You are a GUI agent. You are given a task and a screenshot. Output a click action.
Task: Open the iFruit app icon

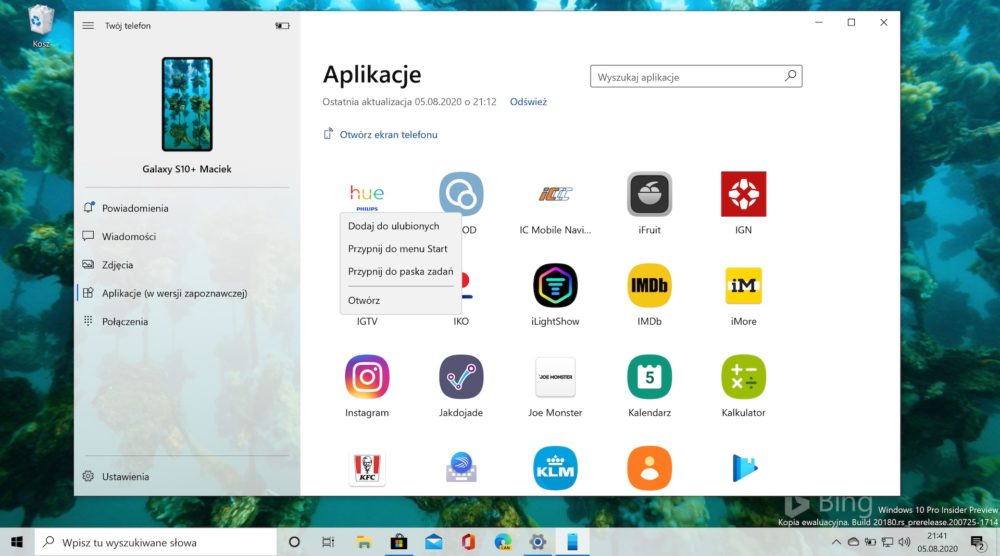[x=649, y=194]
